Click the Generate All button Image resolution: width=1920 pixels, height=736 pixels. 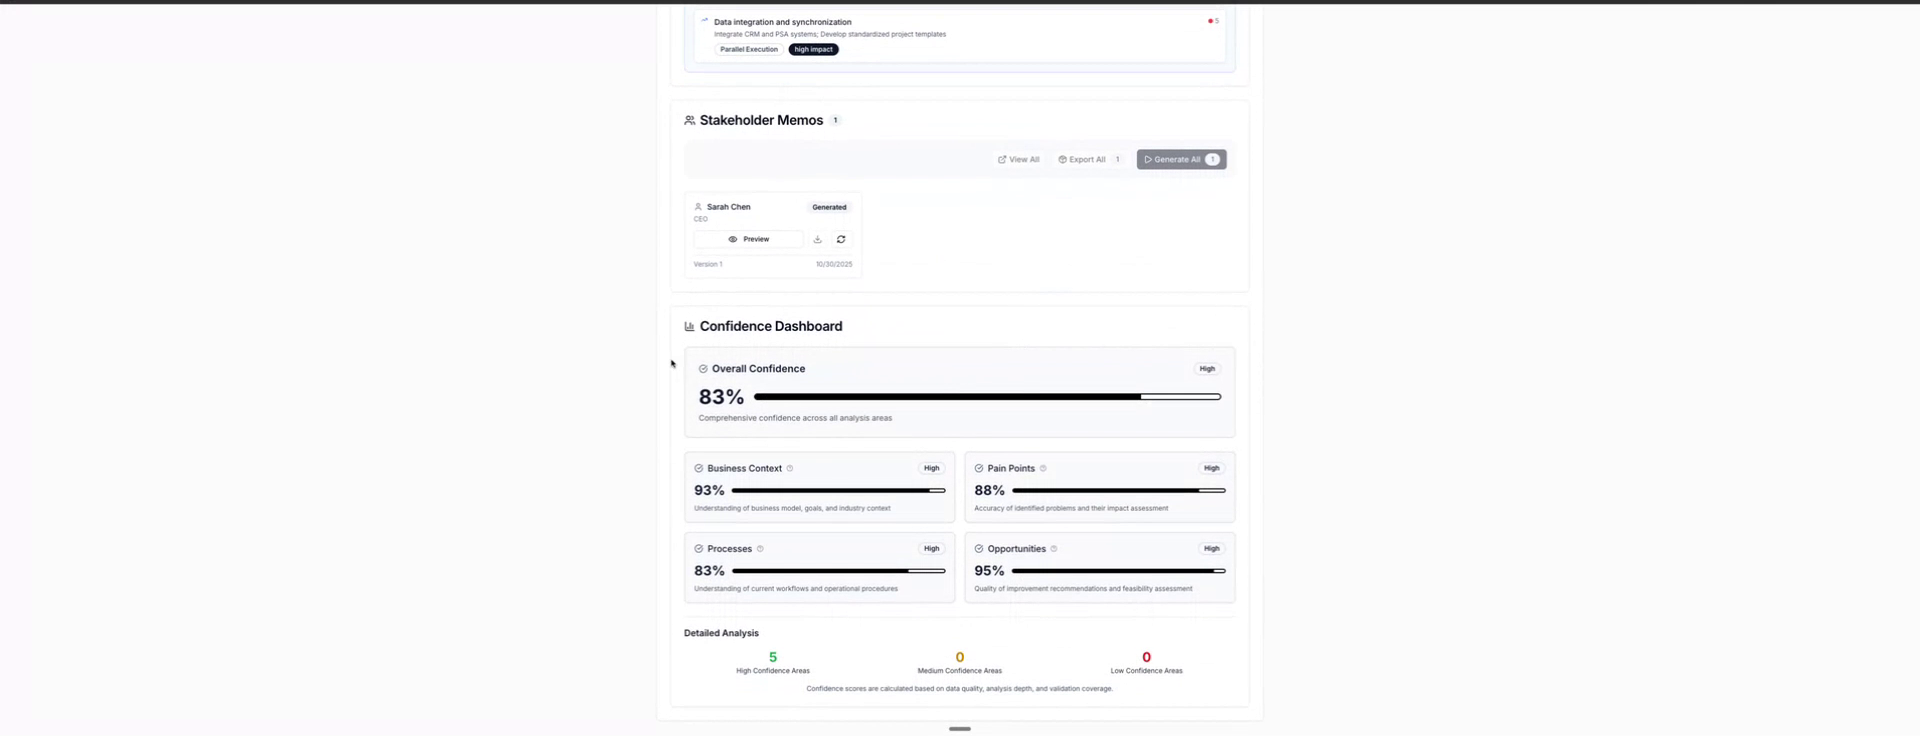click(x=1181, y=159)
